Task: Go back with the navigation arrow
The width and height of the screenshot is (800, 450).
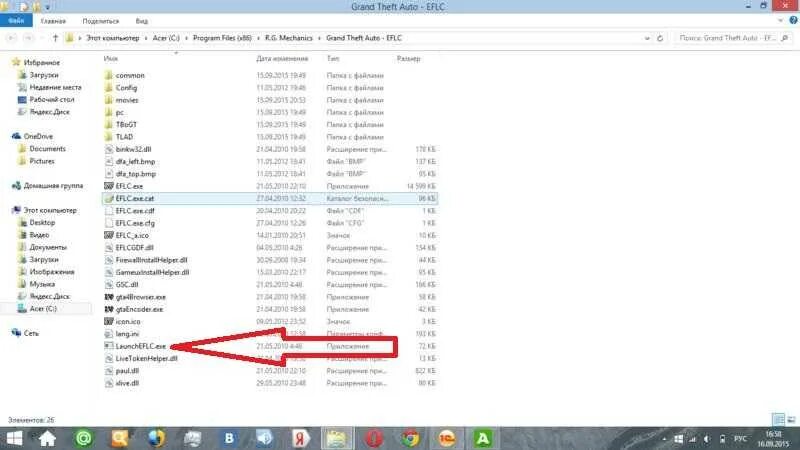Action: [12, 38]
